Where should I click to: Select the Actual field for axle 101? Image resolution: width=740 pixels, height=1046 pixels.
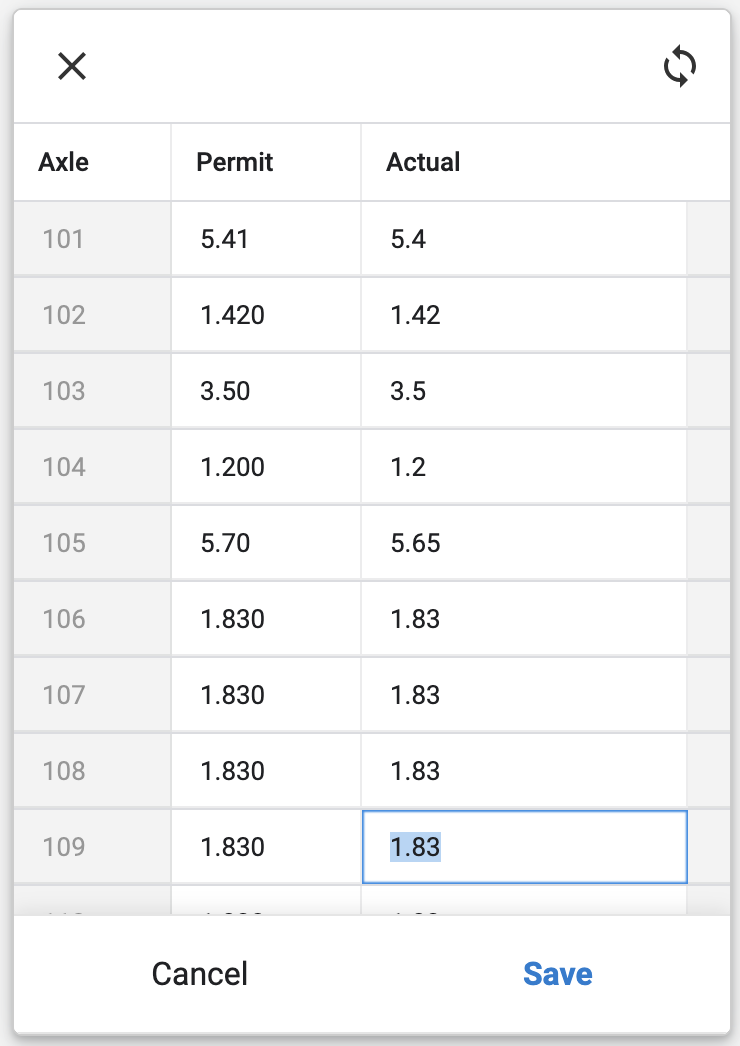[x=524, y=239]
